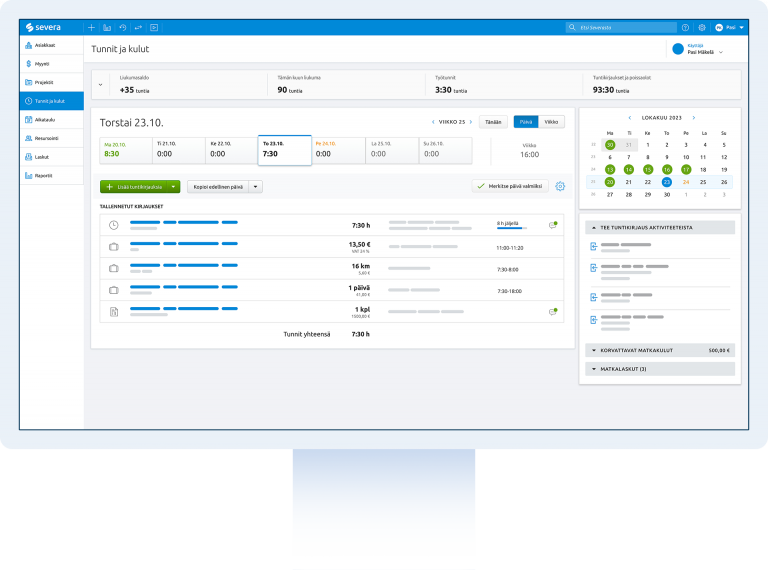
Task: Expand the Korvattavat matkakulut section
Action: (660, 351)
